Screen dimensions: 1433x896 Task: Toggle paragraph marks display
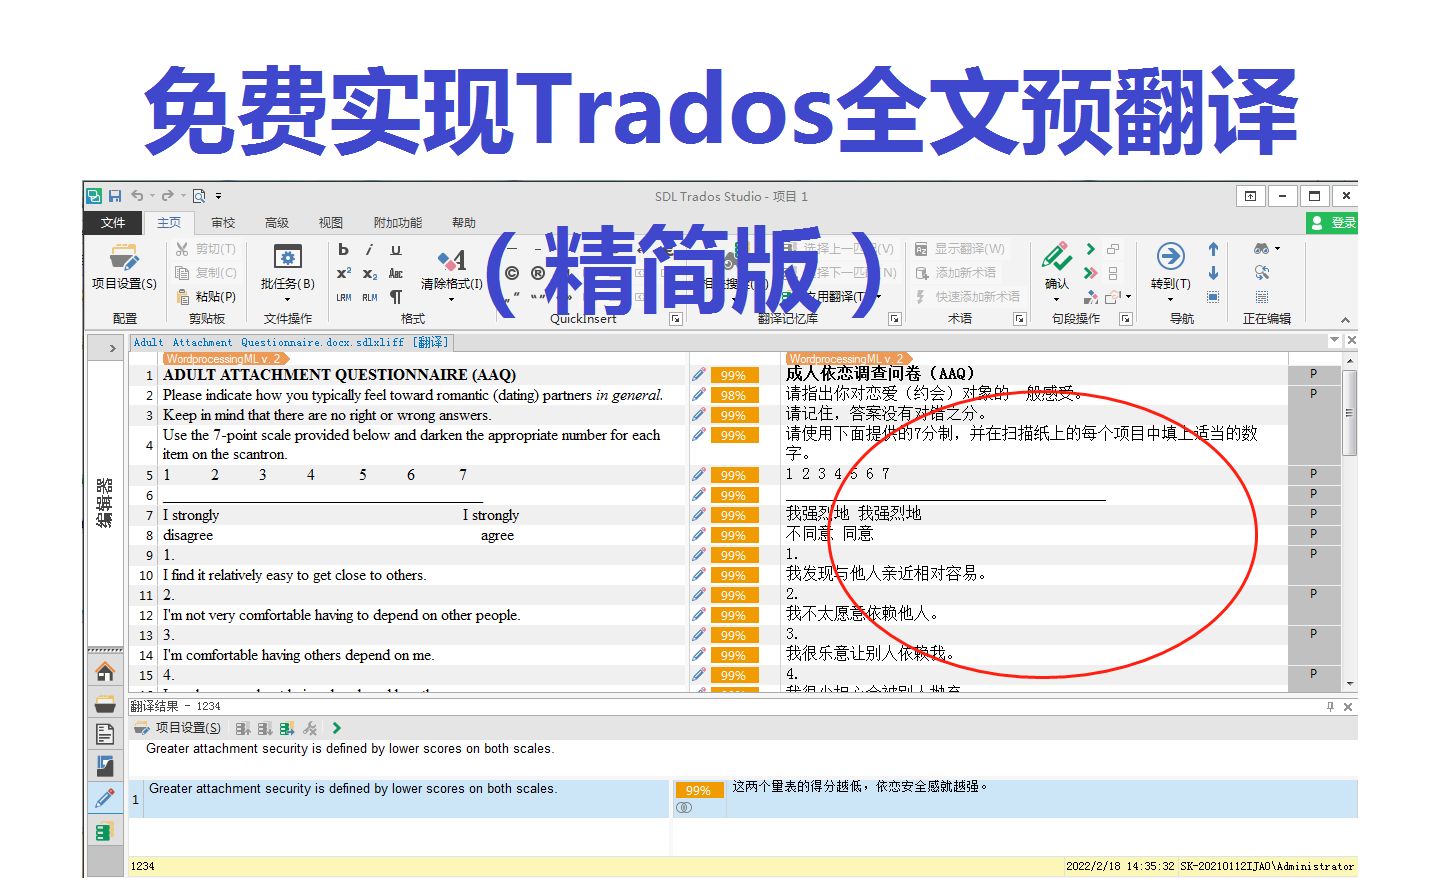[396, 297]
